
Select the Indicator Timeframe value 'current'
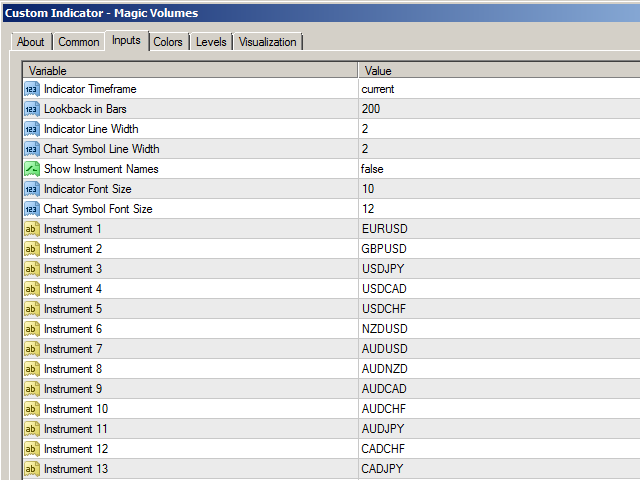click(499, 89)
